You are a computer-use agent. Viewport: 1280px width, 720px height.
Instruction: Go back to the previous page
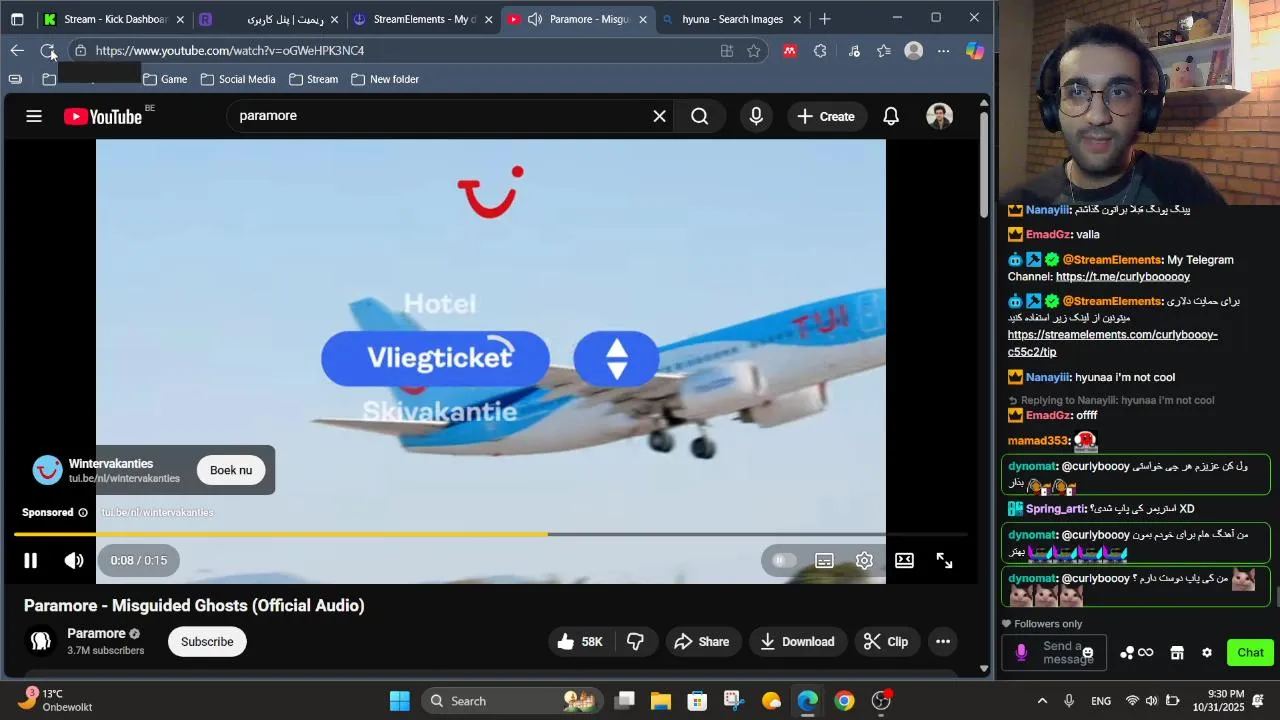click(17, 51)
